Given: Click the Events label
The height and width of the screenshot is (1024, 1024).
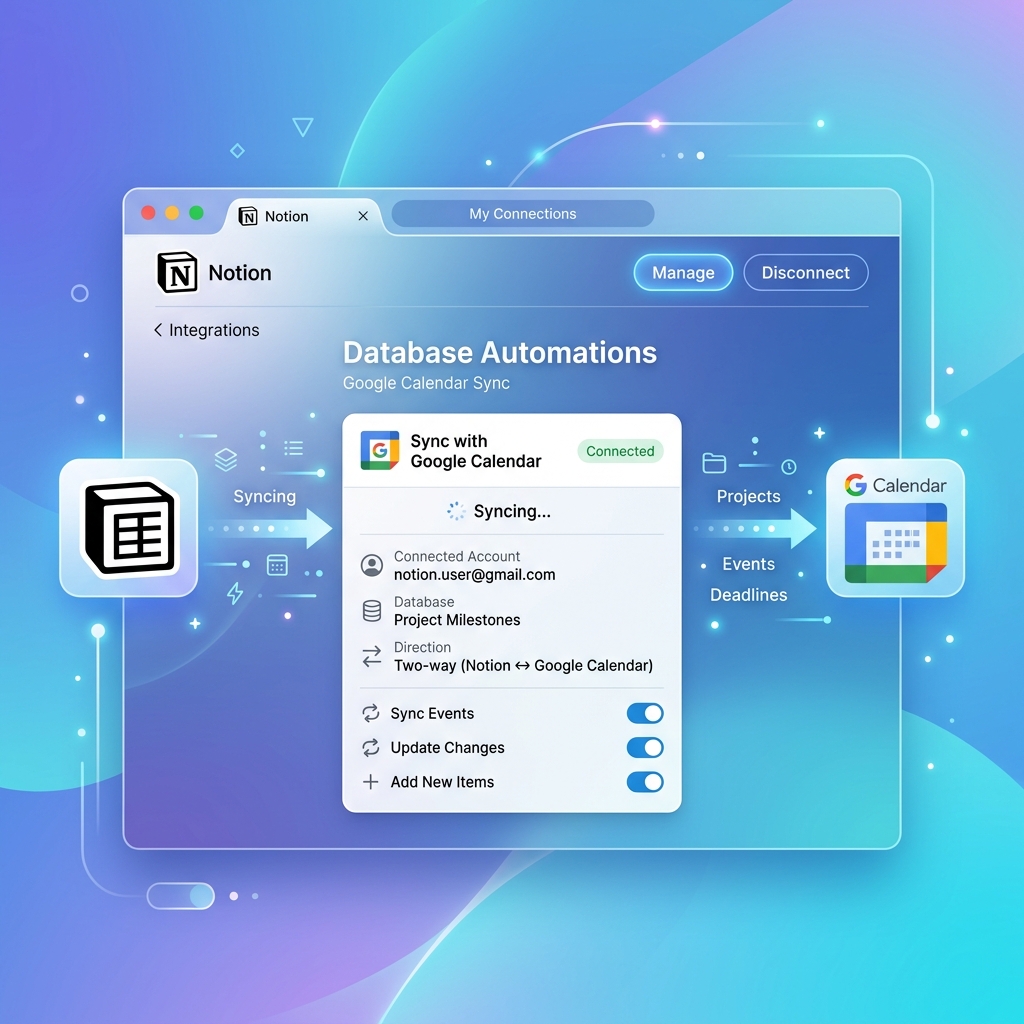Looking at the screenshot, I should pos(748,564).
